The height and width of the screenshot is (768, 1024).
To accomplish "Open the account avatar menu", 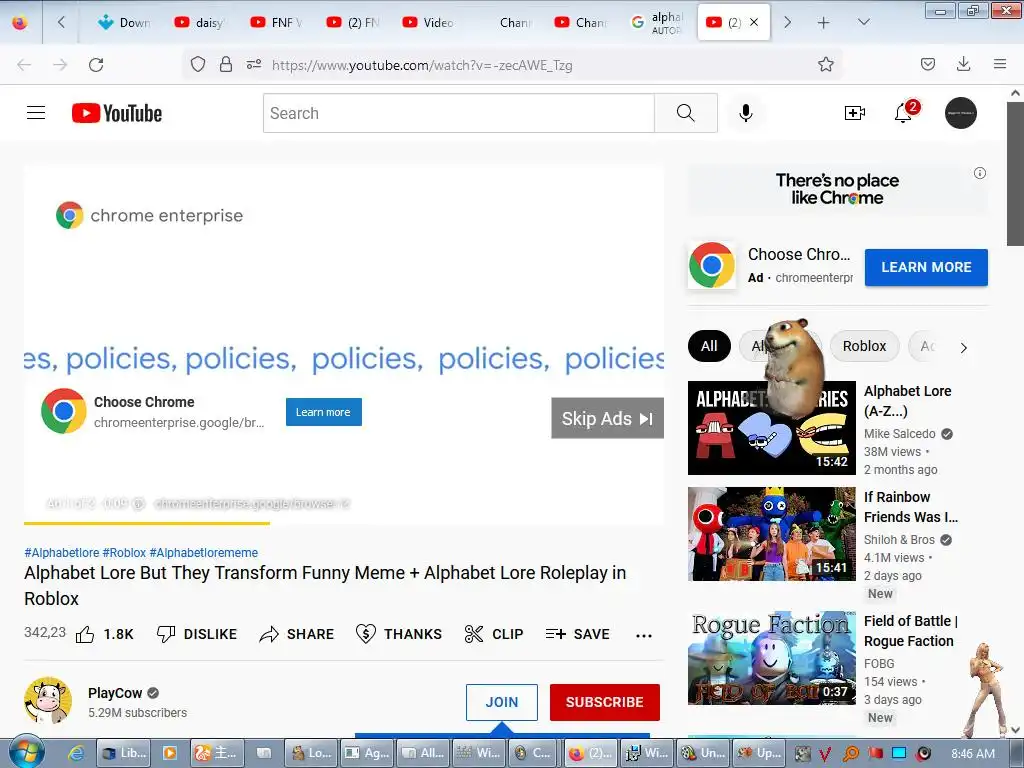I will [961, 113].
